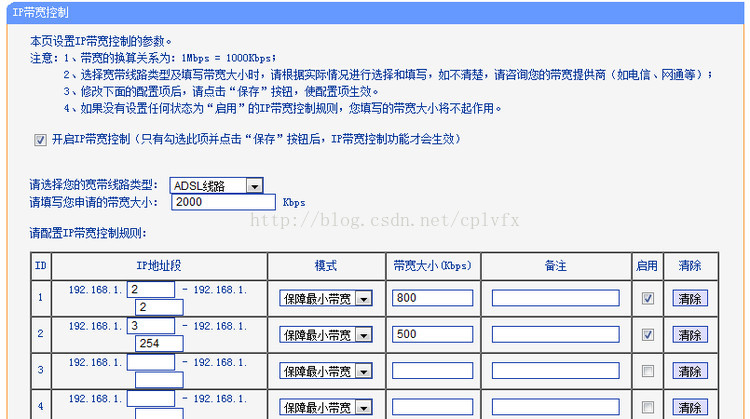Click the 清除 button for rule 2
This screenshot has width=750, height=419.
pyautogui.click(x=690, y=335)
